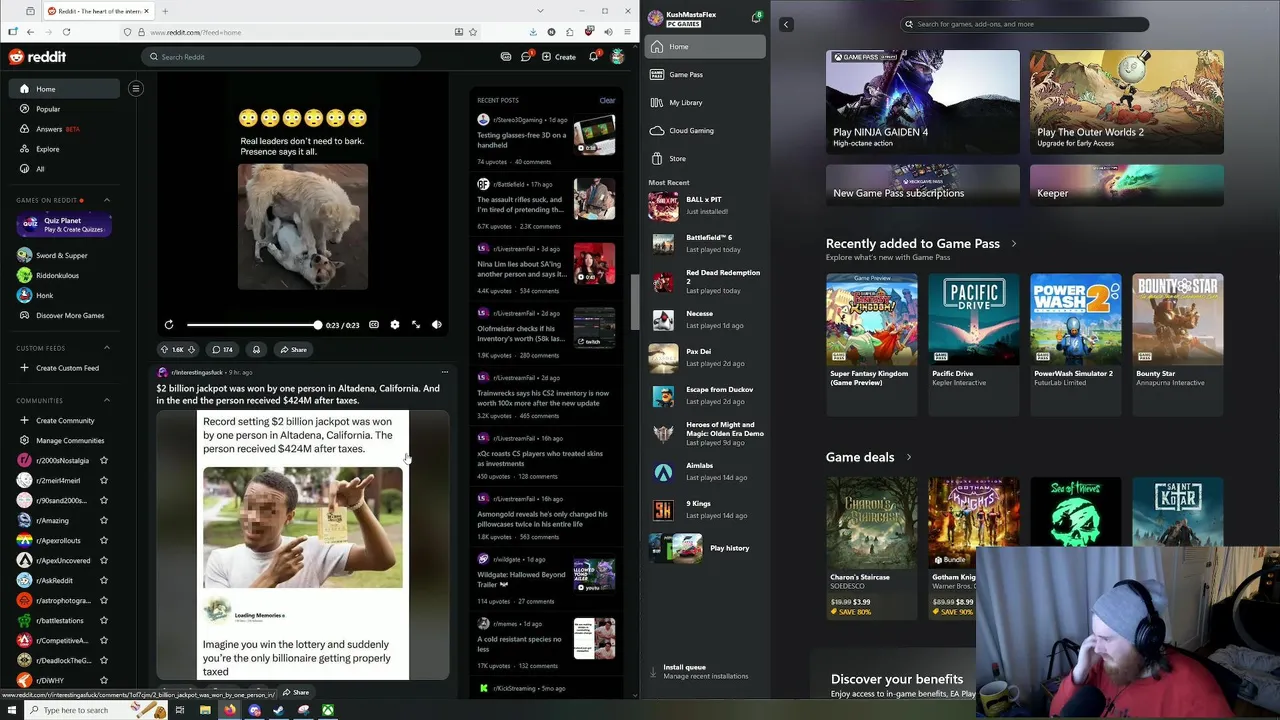
Task: Open the Quiz Planet game card
Action: click(62, 225)
